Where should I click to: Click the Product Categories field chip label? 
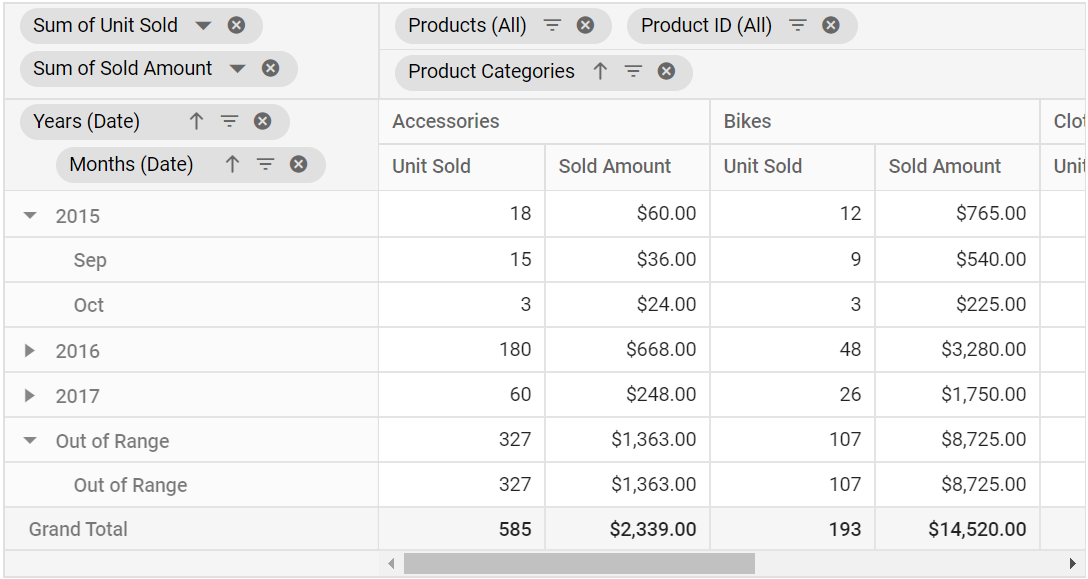pyautogui.click(x=491, y=72)
